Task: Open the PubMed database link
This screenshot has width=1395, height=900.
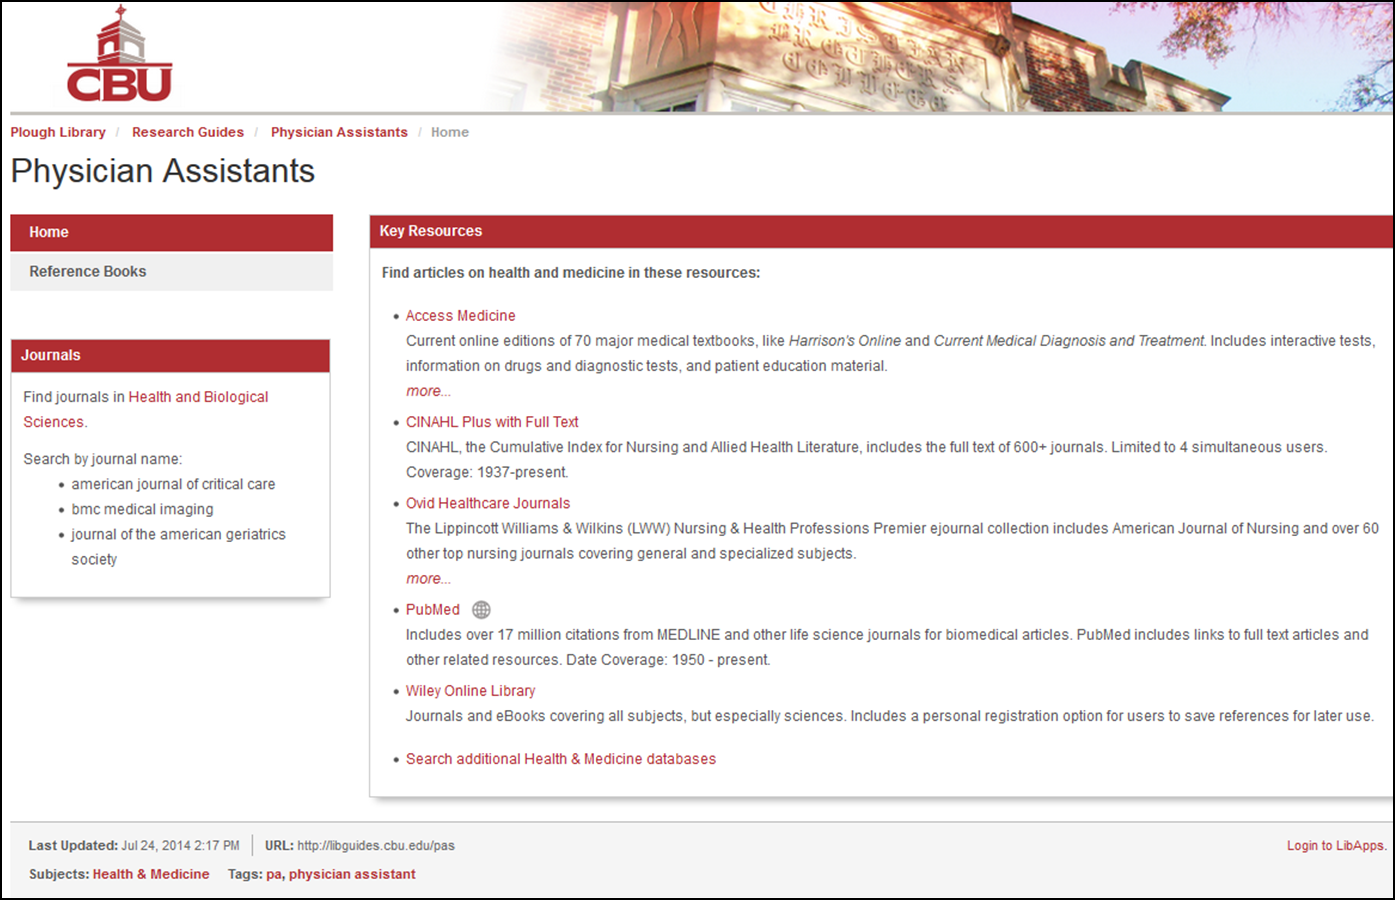Action: [433, 610]
